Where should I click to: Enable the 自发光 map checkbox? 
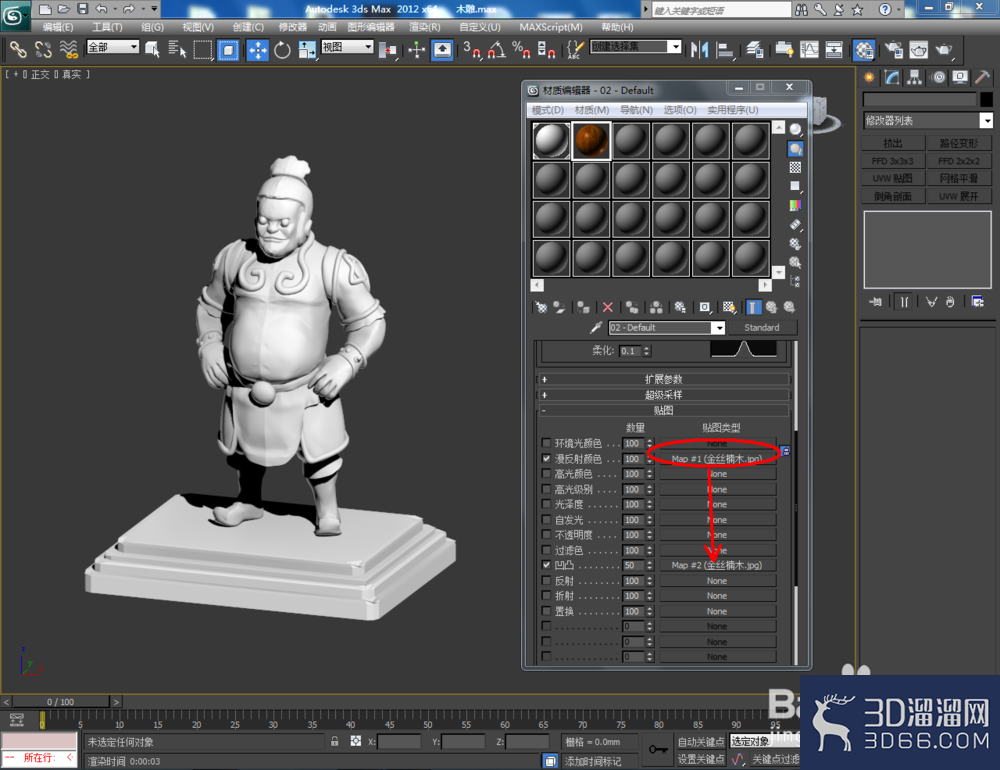[546, 519]
